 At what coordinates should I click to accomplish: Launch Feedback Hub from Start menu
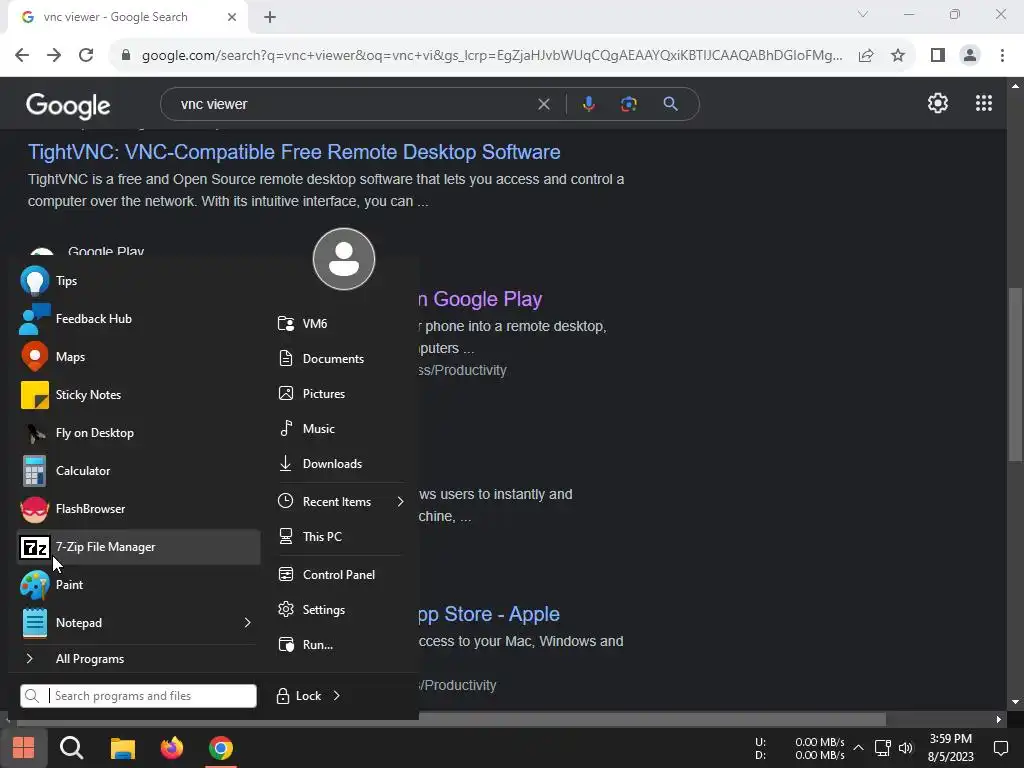click(x=138, y=319)
